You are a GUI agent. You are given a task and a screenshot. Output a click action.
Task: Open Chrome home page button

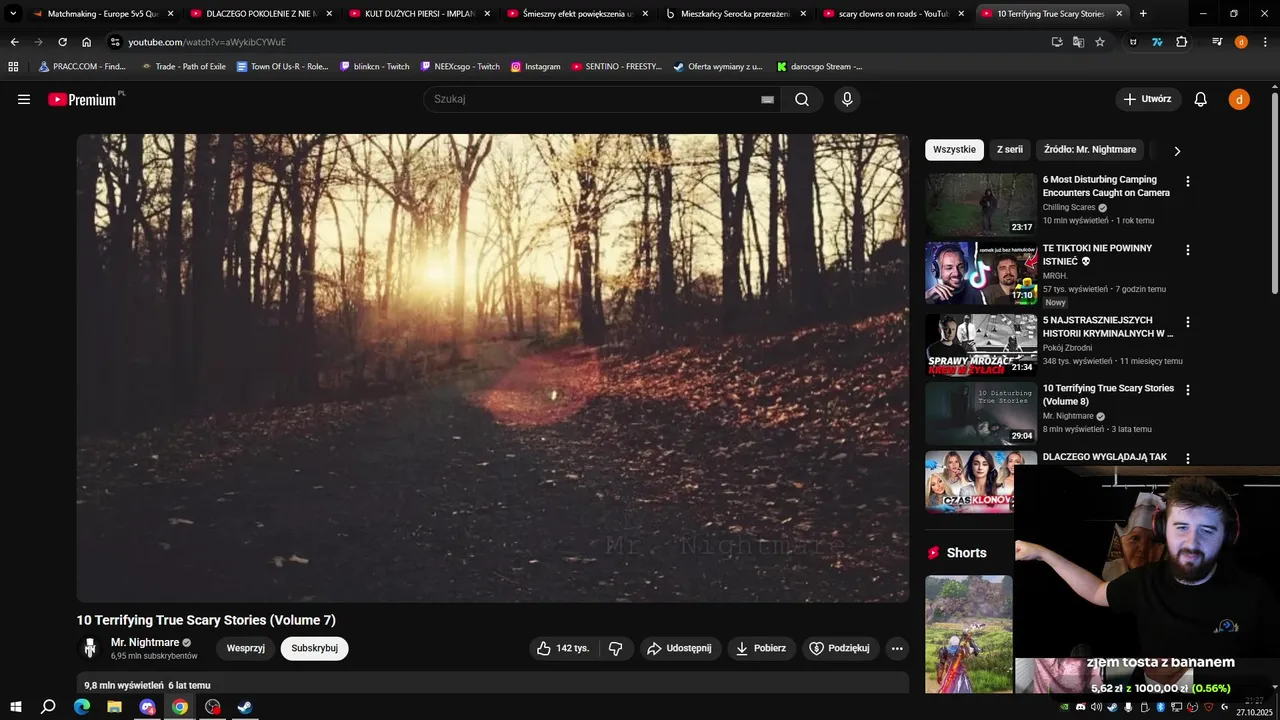pyautogui.click(x=86, y=42)
